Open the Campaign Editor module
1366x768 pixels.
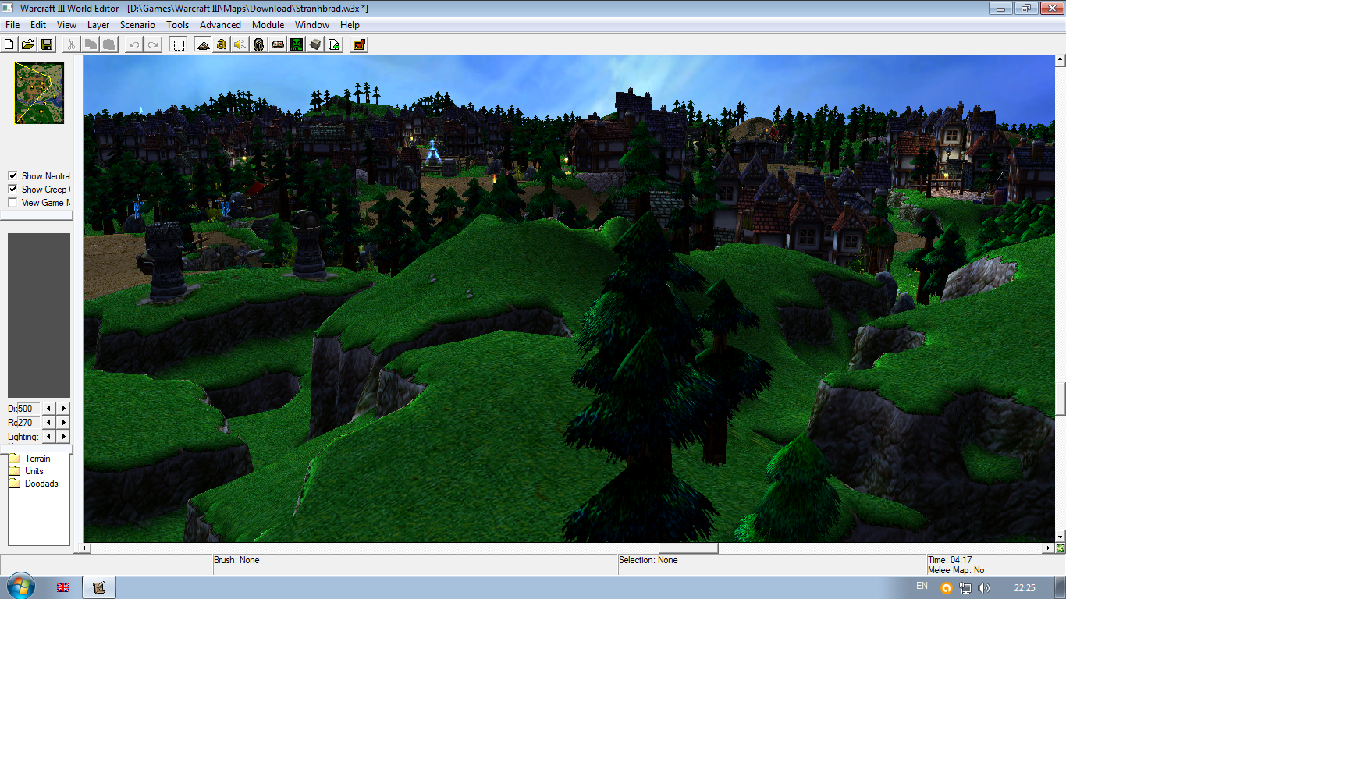coord(278,44)
